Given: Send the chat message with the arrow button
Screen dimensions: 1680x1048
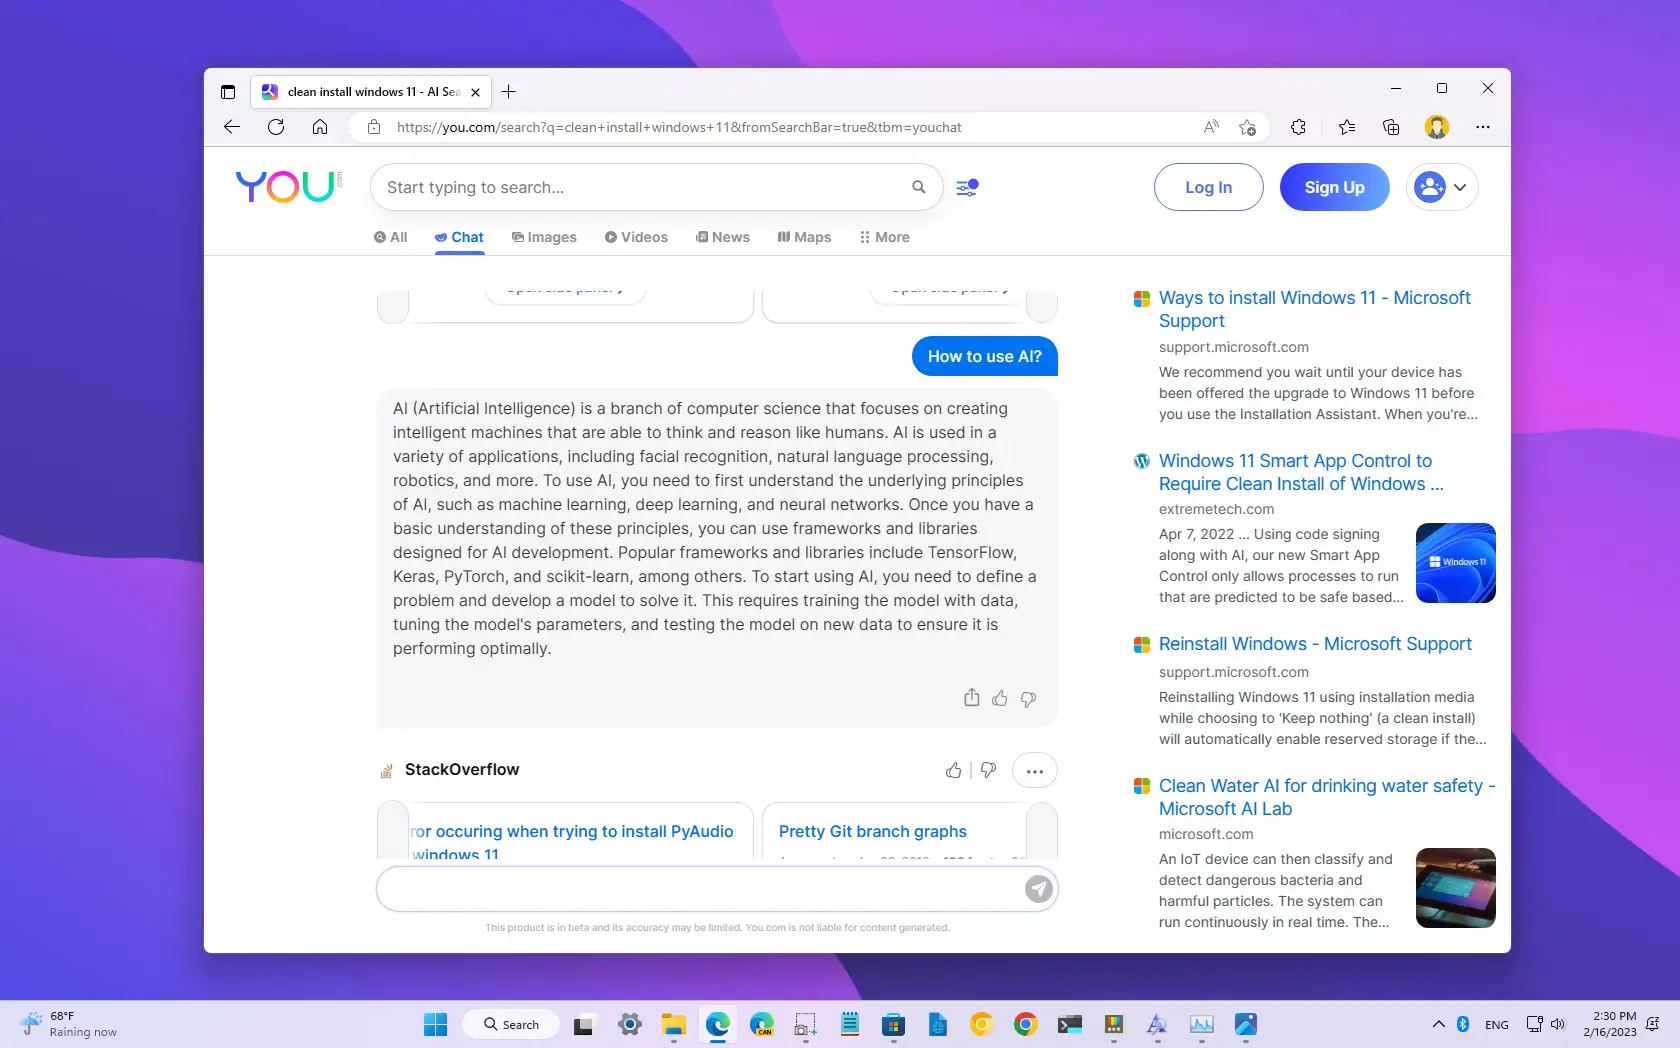Looking at the screenshot, I should point(1039,889).
